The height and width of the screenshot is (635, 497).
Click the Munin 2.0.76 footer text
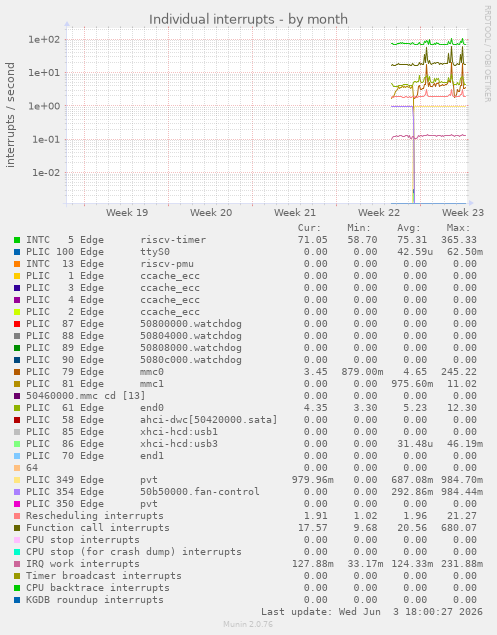click(x=248, y=624)
